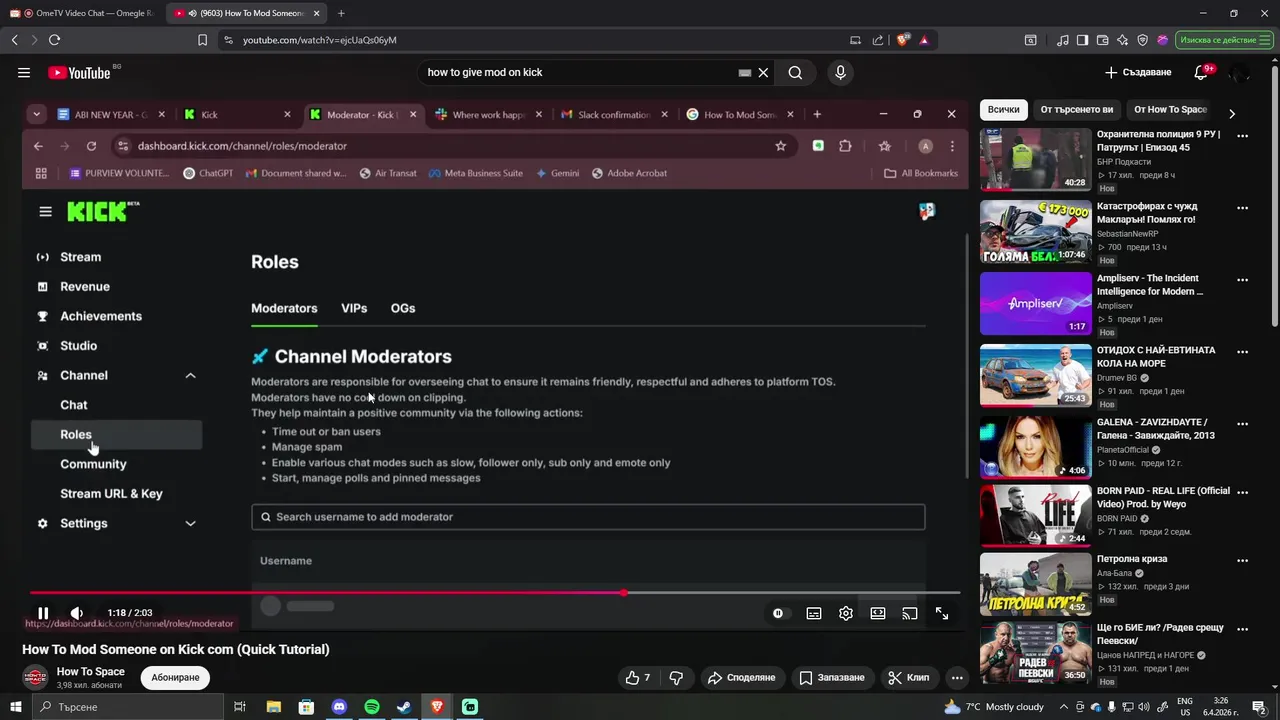Open a new browser tab
Viewport: 1280px width, 720px height.
click(x=341, y=13)
